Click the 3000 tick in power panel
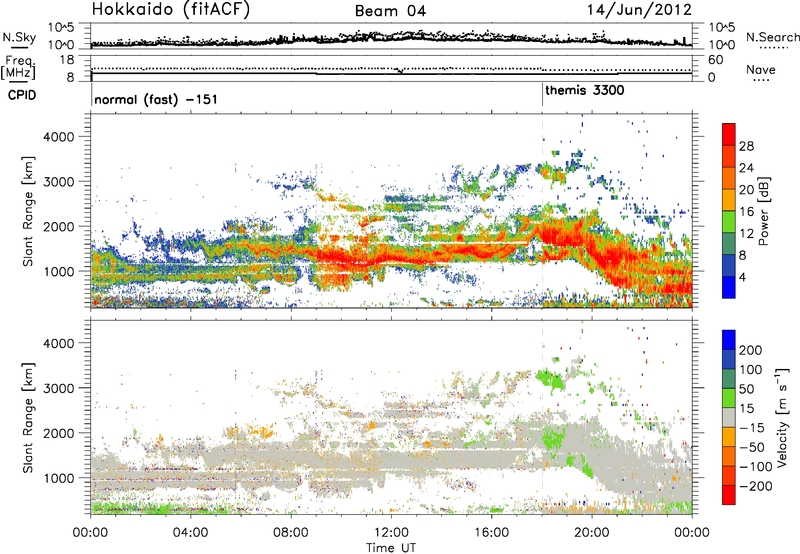This screenshot has width=800, height=554. (58, 182)
